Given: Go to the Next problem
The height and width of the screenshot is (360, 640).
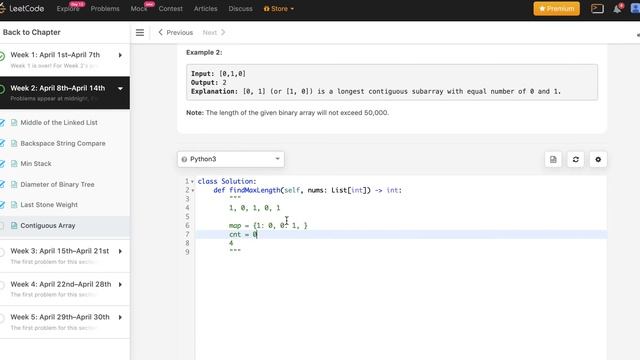Looking at the screenshot, I should pyautogui.click(x=214, y=33).
